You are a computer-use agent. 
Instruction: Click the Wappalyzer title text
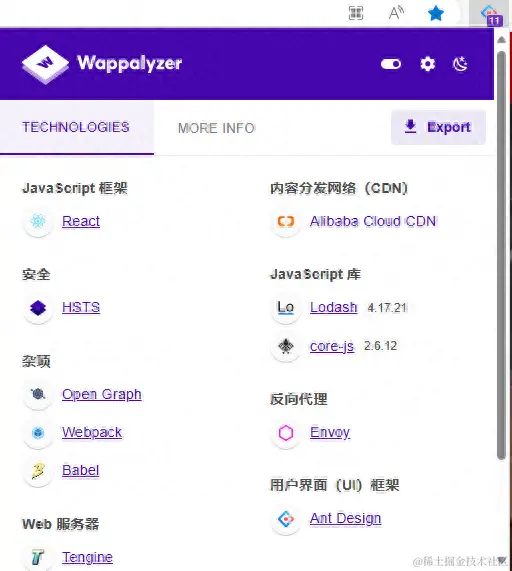point(130,63)
